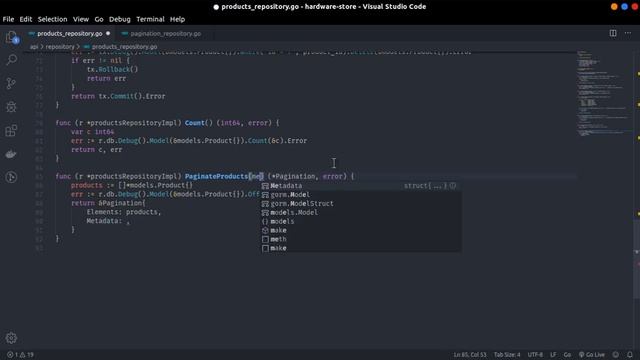The height and width of the screenshot is (360, 640).
Task: Change indentation via Tab Size: 4
Action: click(x=507, y=355)
